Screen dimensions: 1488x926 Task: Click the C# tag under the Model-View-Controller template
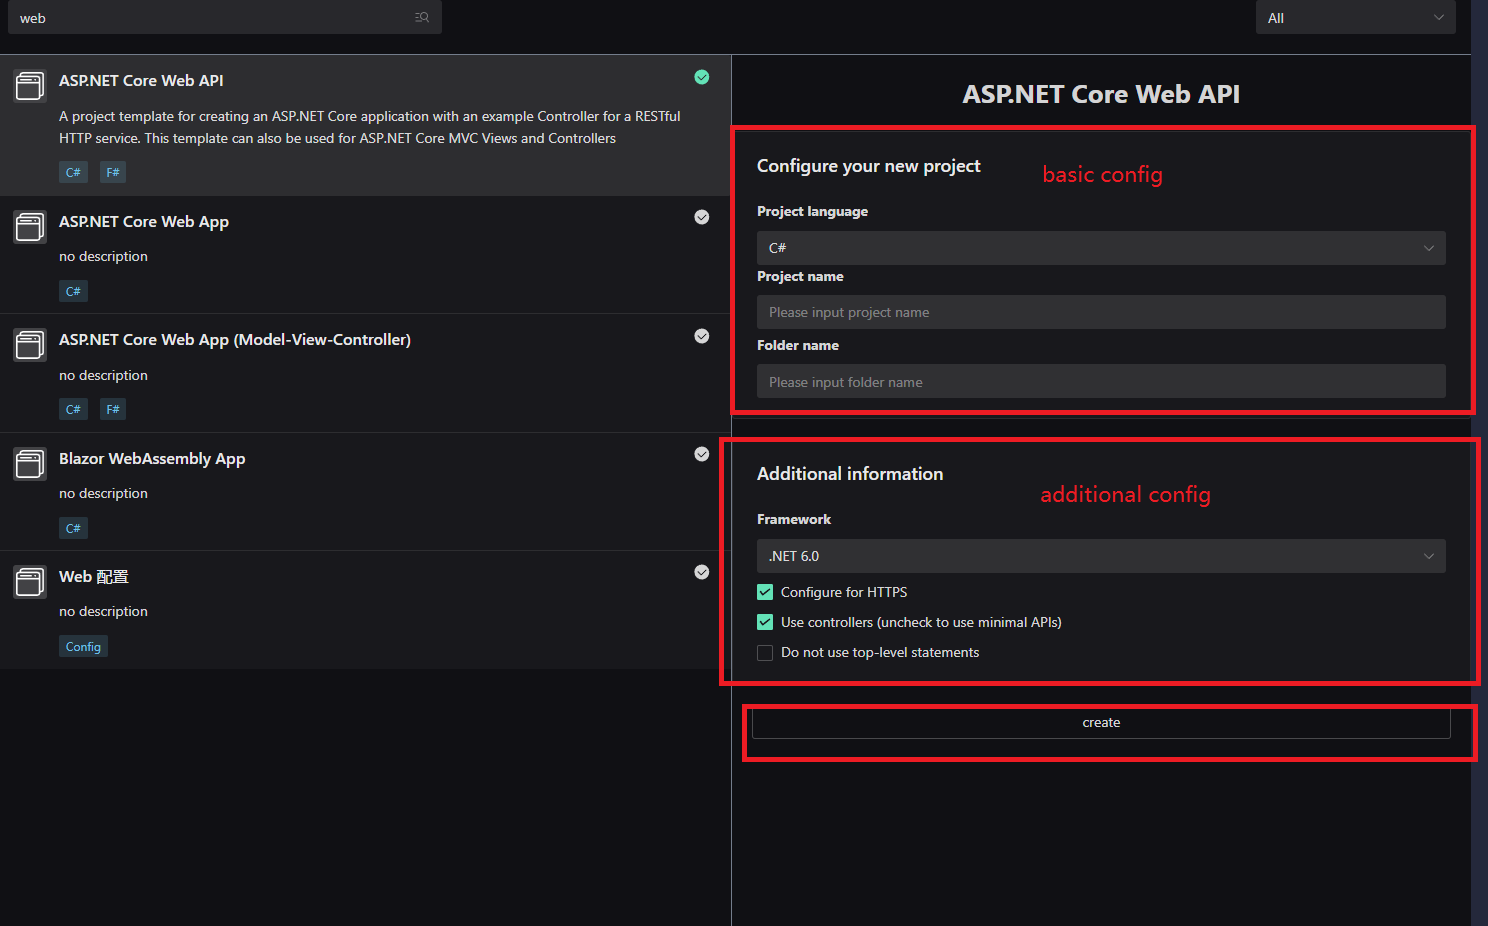pyautogui.click(x=73, y=409)
